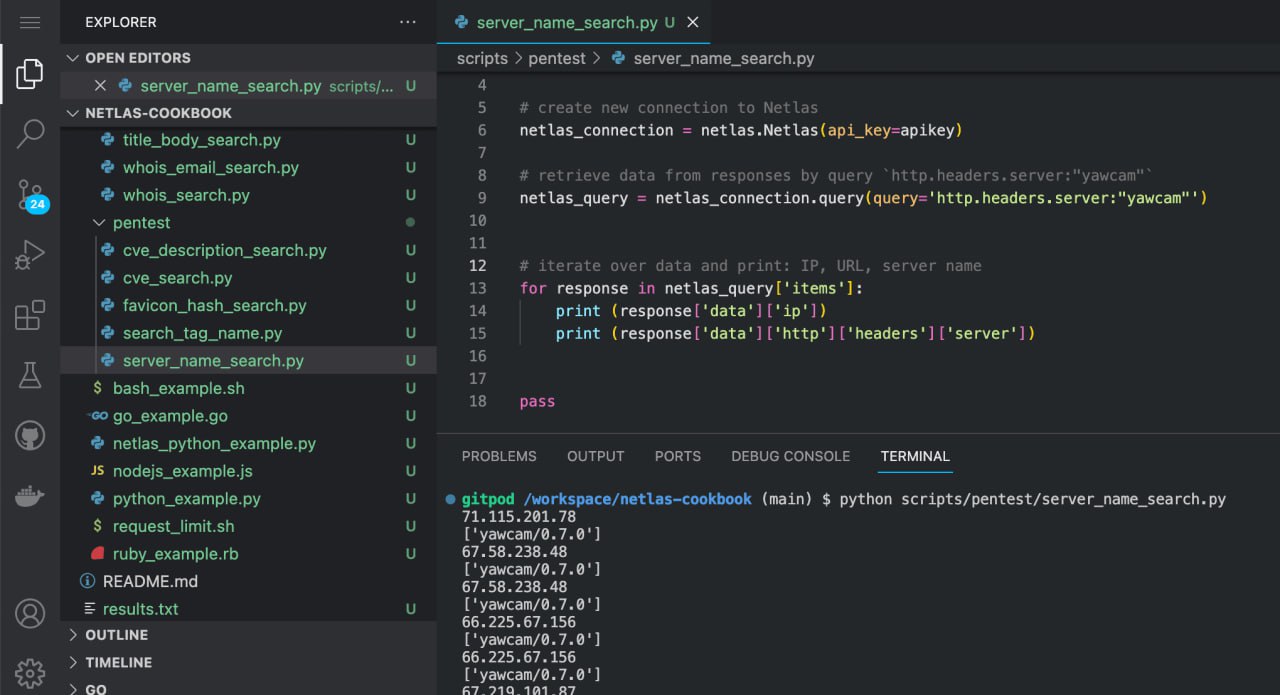Open title_body_search.py file
Viewport: 1280px width, 695px height.
pyautogui.click(x=248, y=140)
